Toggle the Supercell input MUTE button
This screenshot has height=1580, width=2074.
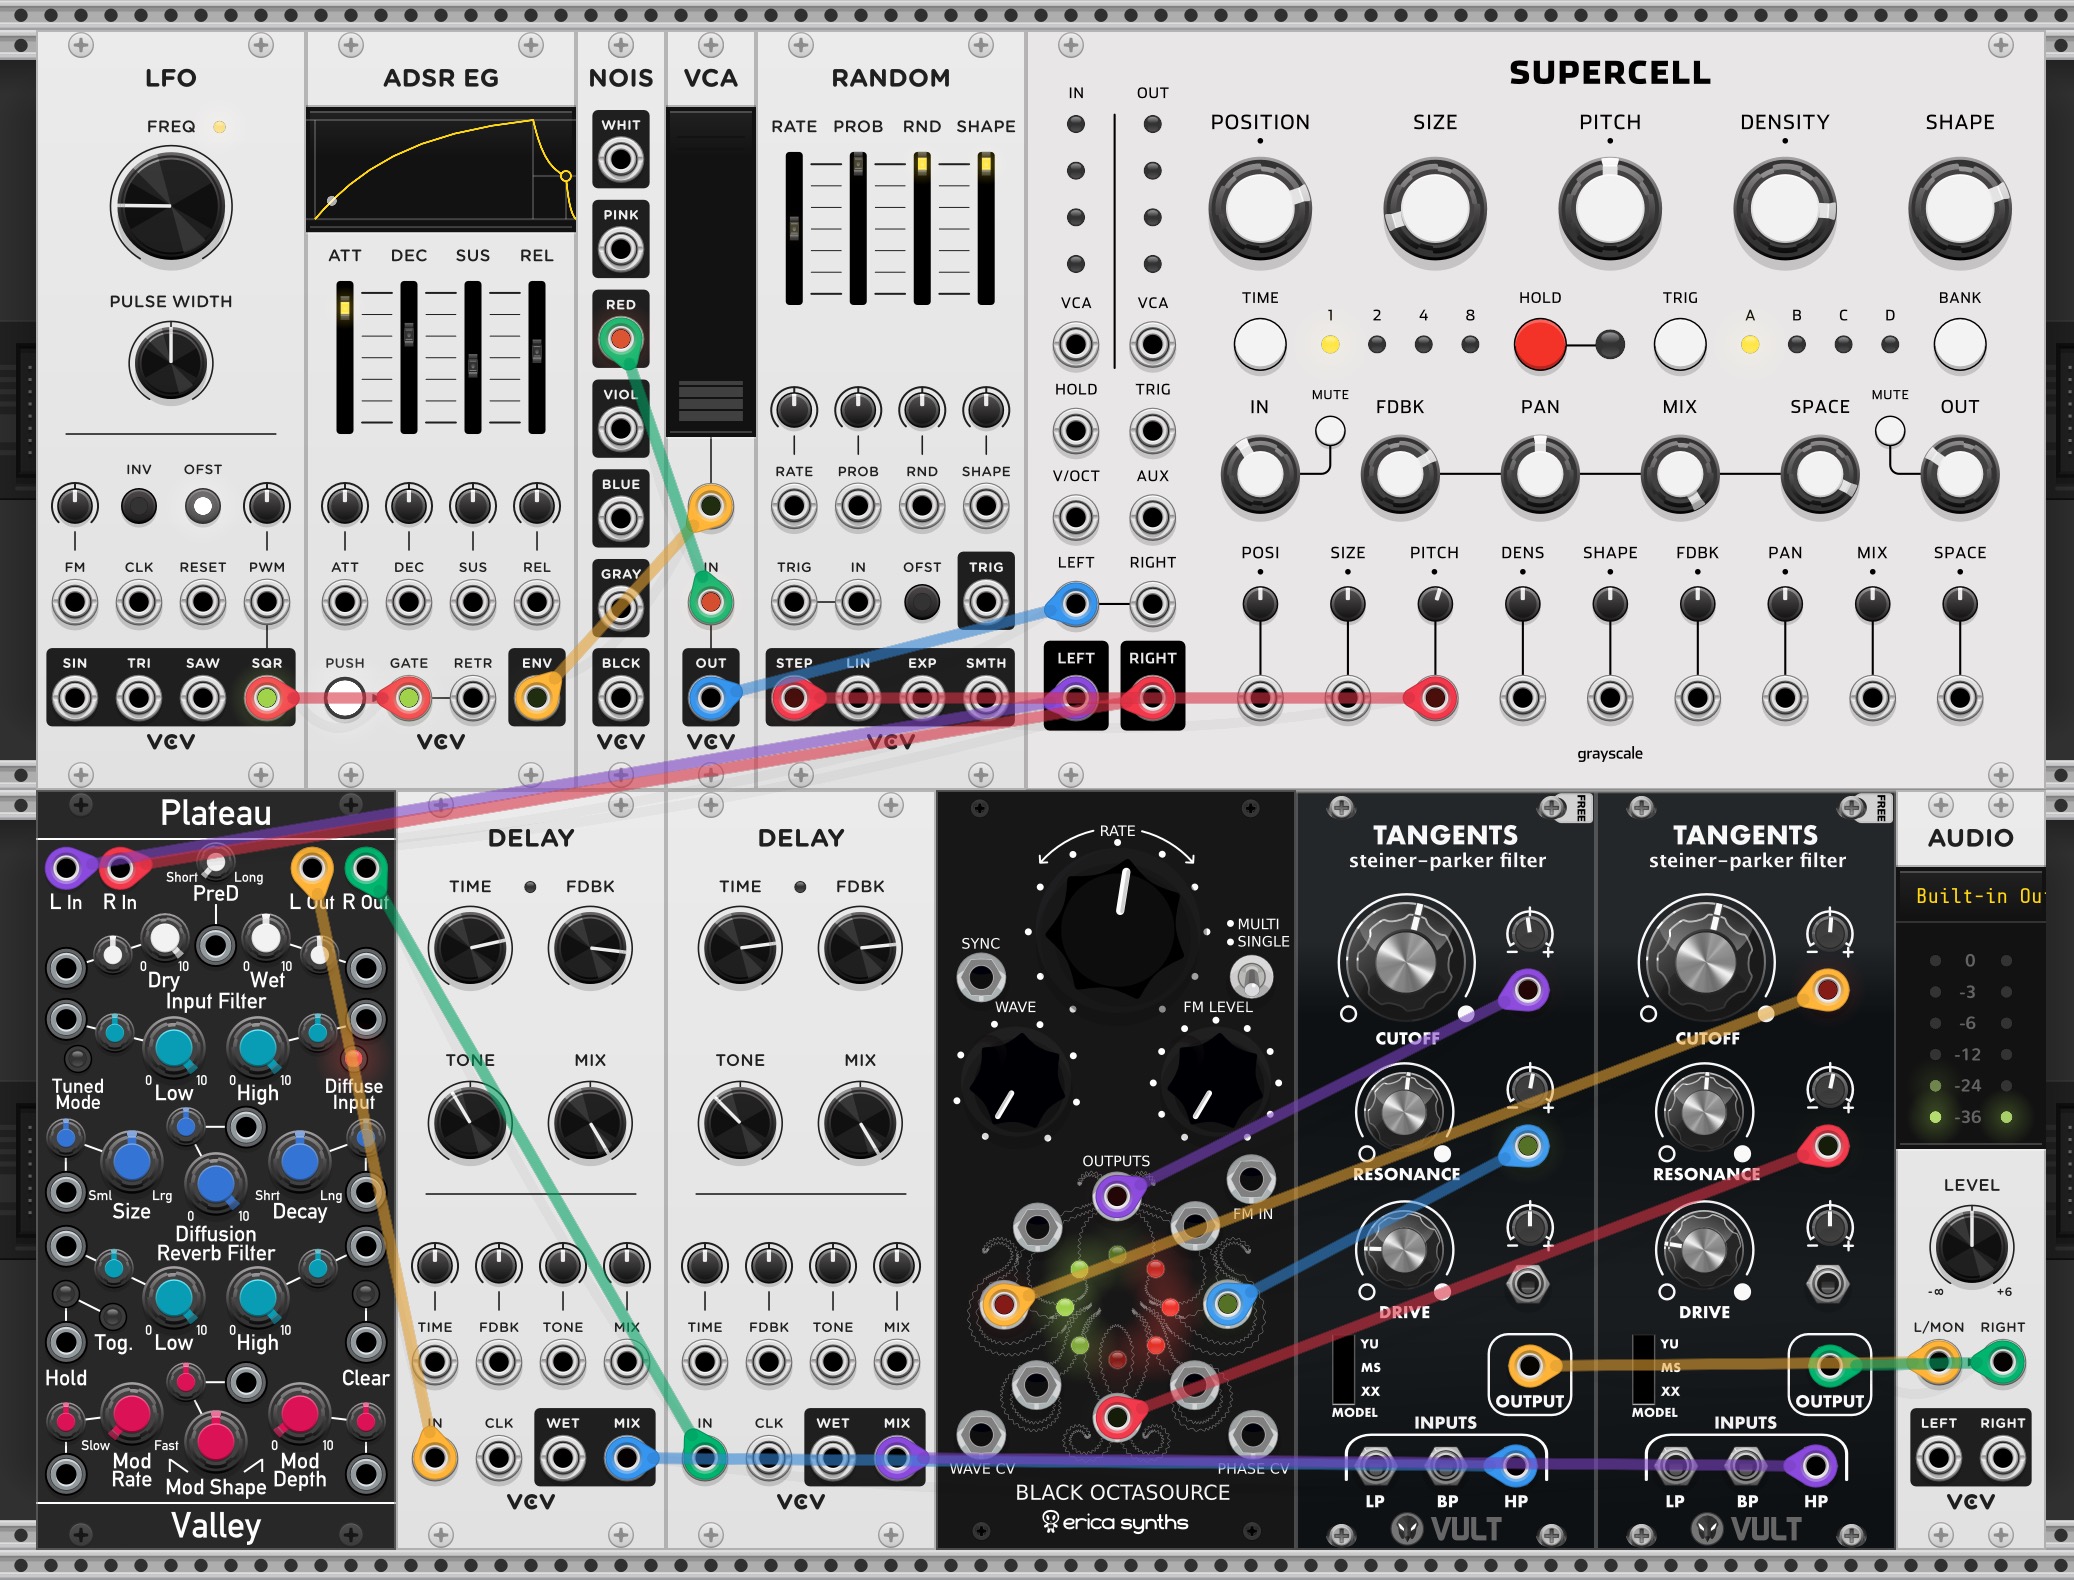[1330, 431]
